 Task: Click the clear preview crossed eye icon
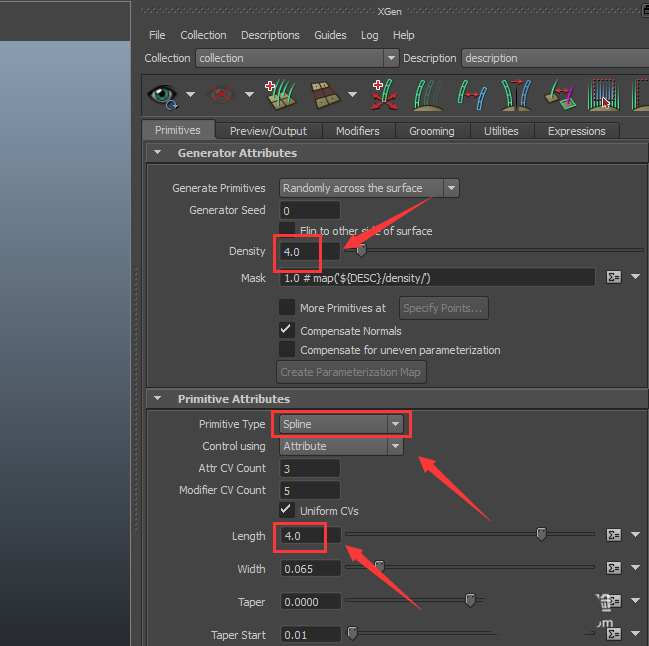[221, 95]
